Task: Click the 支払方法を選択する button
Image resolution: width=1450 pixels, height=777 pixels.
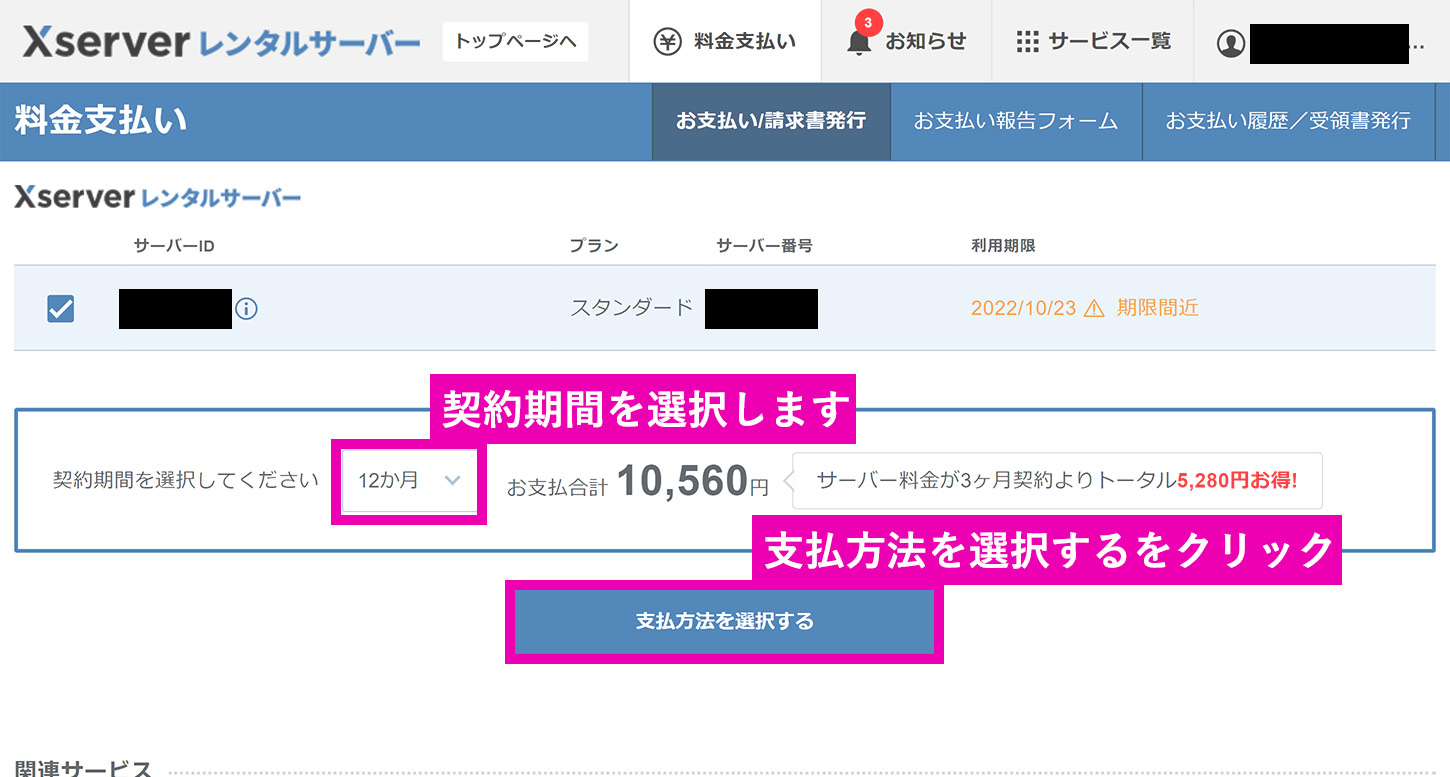Action: [x=725, y=621]
